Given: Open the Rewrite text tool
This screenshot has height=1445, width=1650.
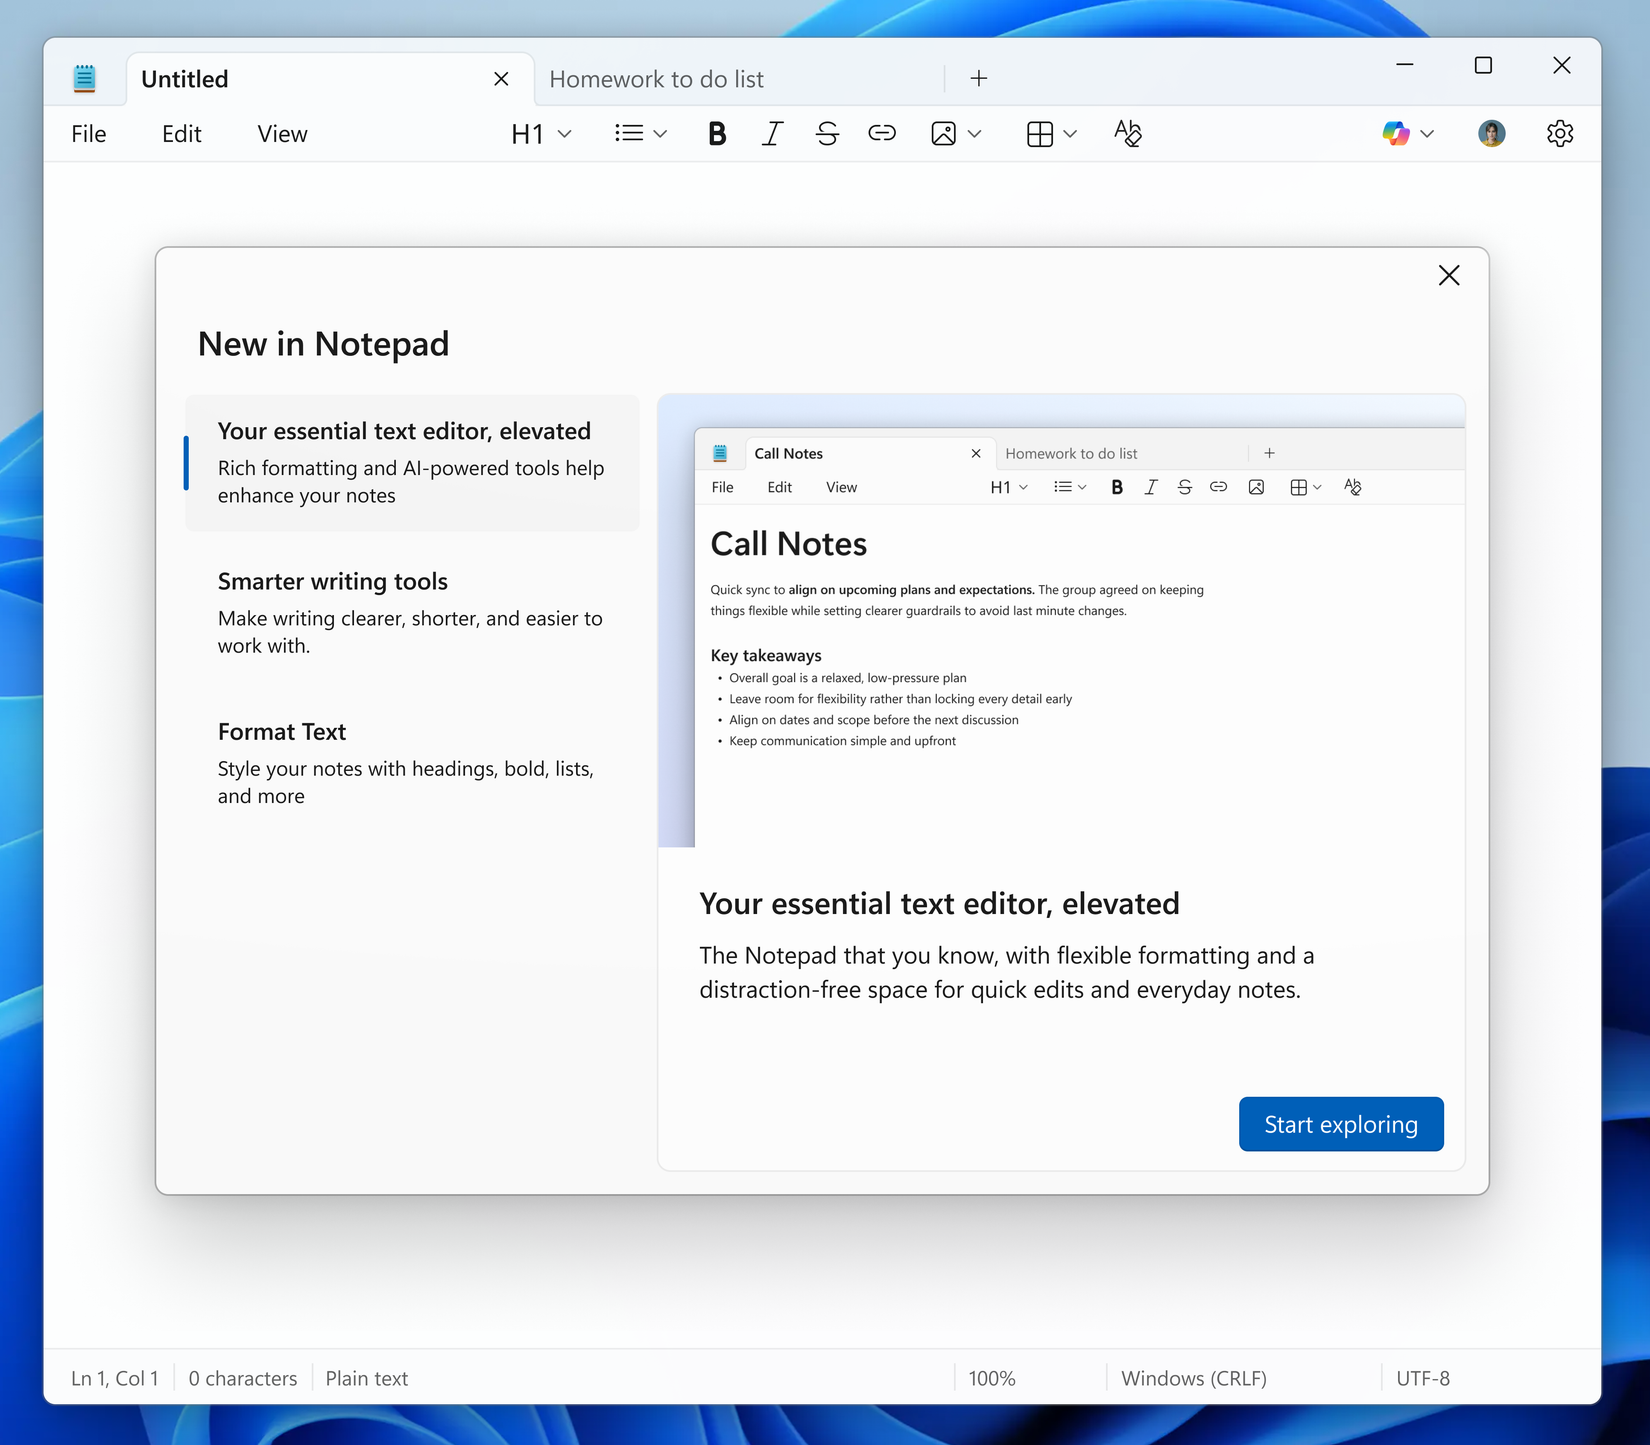Looking at the screenshot, I should (x=1127, y=133).
